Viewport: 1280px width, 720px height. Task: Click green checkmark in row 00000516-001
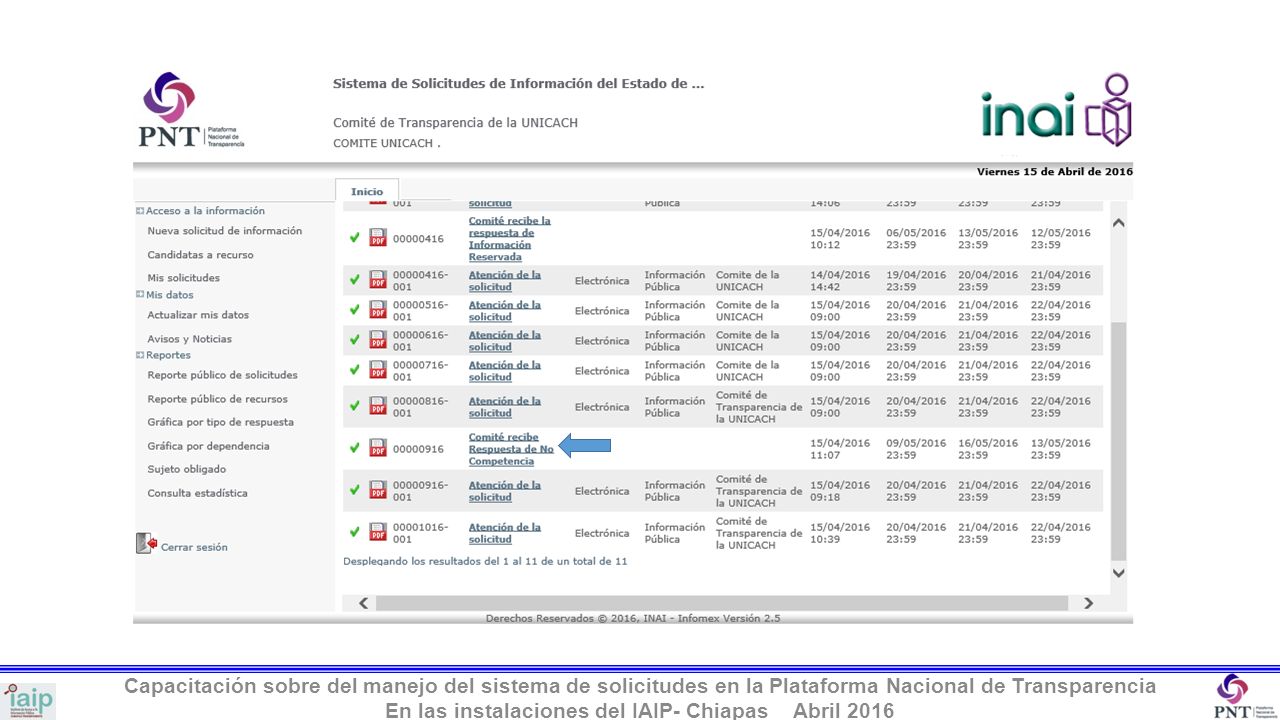coord(354,310)
